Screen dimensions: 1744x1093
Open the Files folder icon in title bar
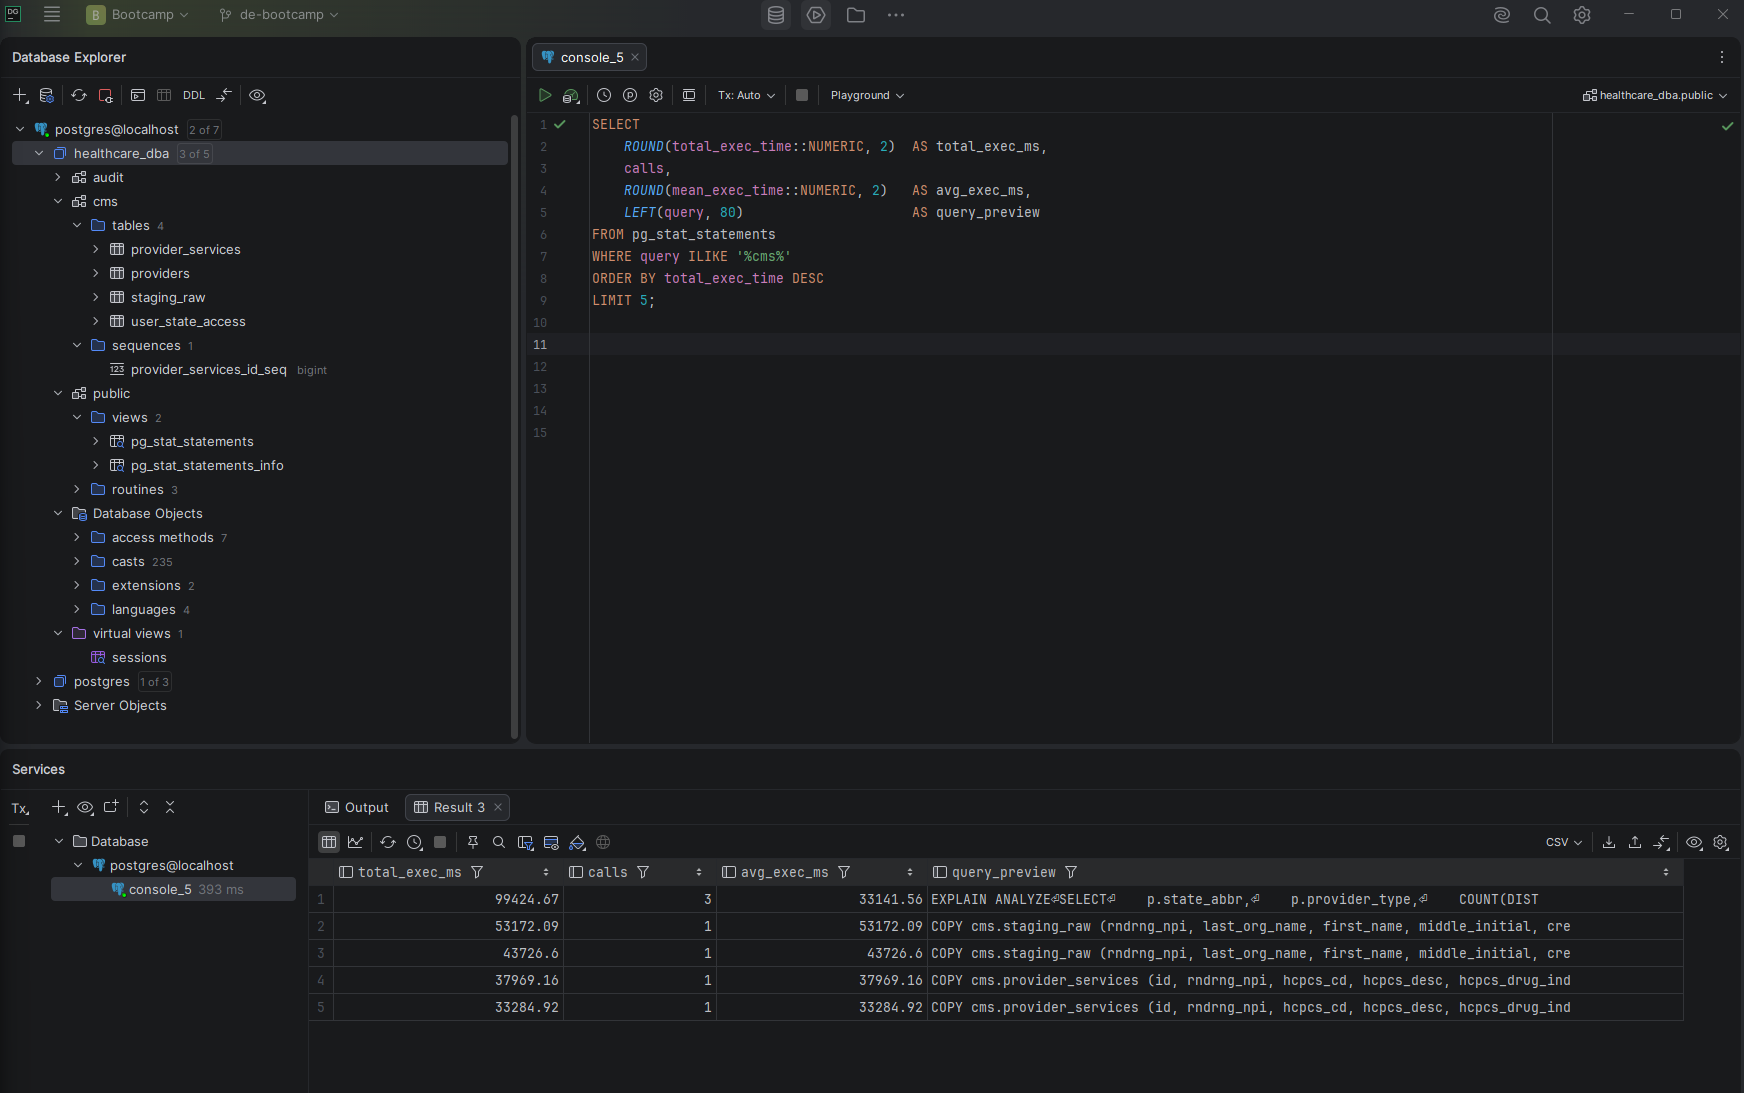point(856,15)
